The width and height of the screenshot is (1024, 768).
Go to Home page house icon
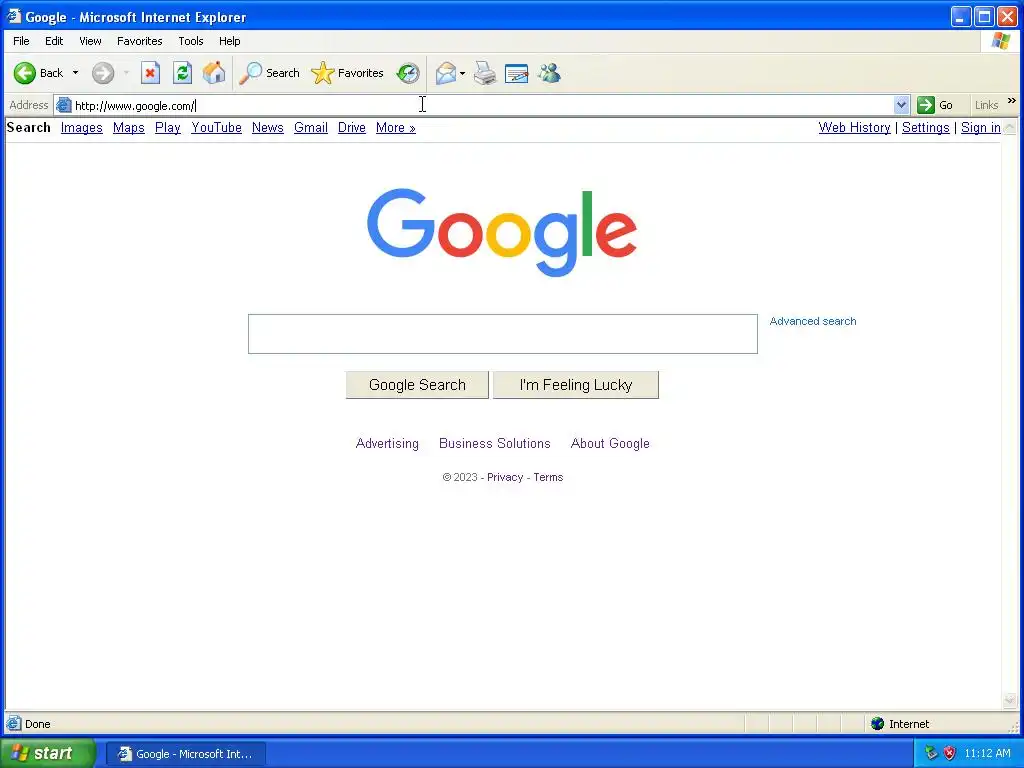coord(214,73)
